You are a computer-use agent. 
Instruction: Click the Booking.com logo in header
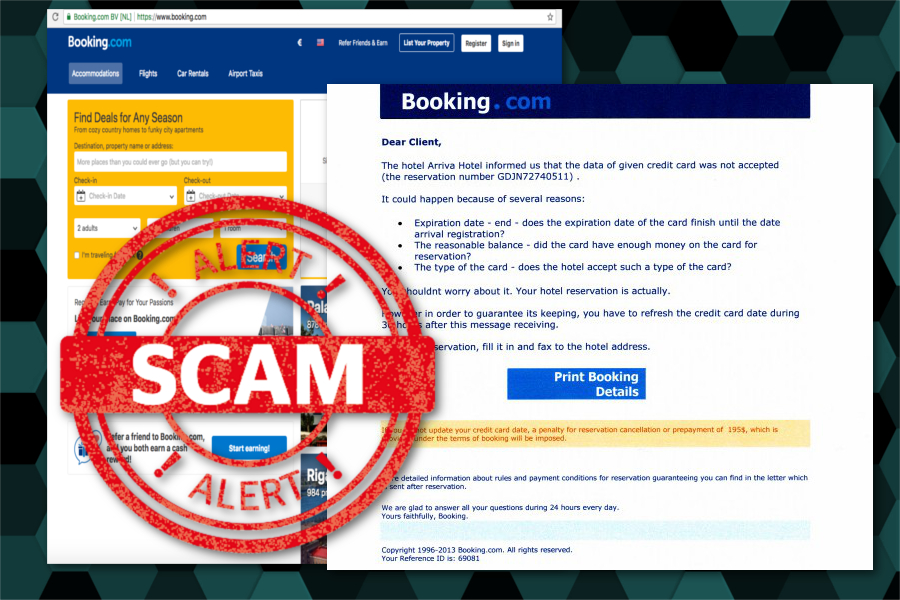(x=99, y=42)
